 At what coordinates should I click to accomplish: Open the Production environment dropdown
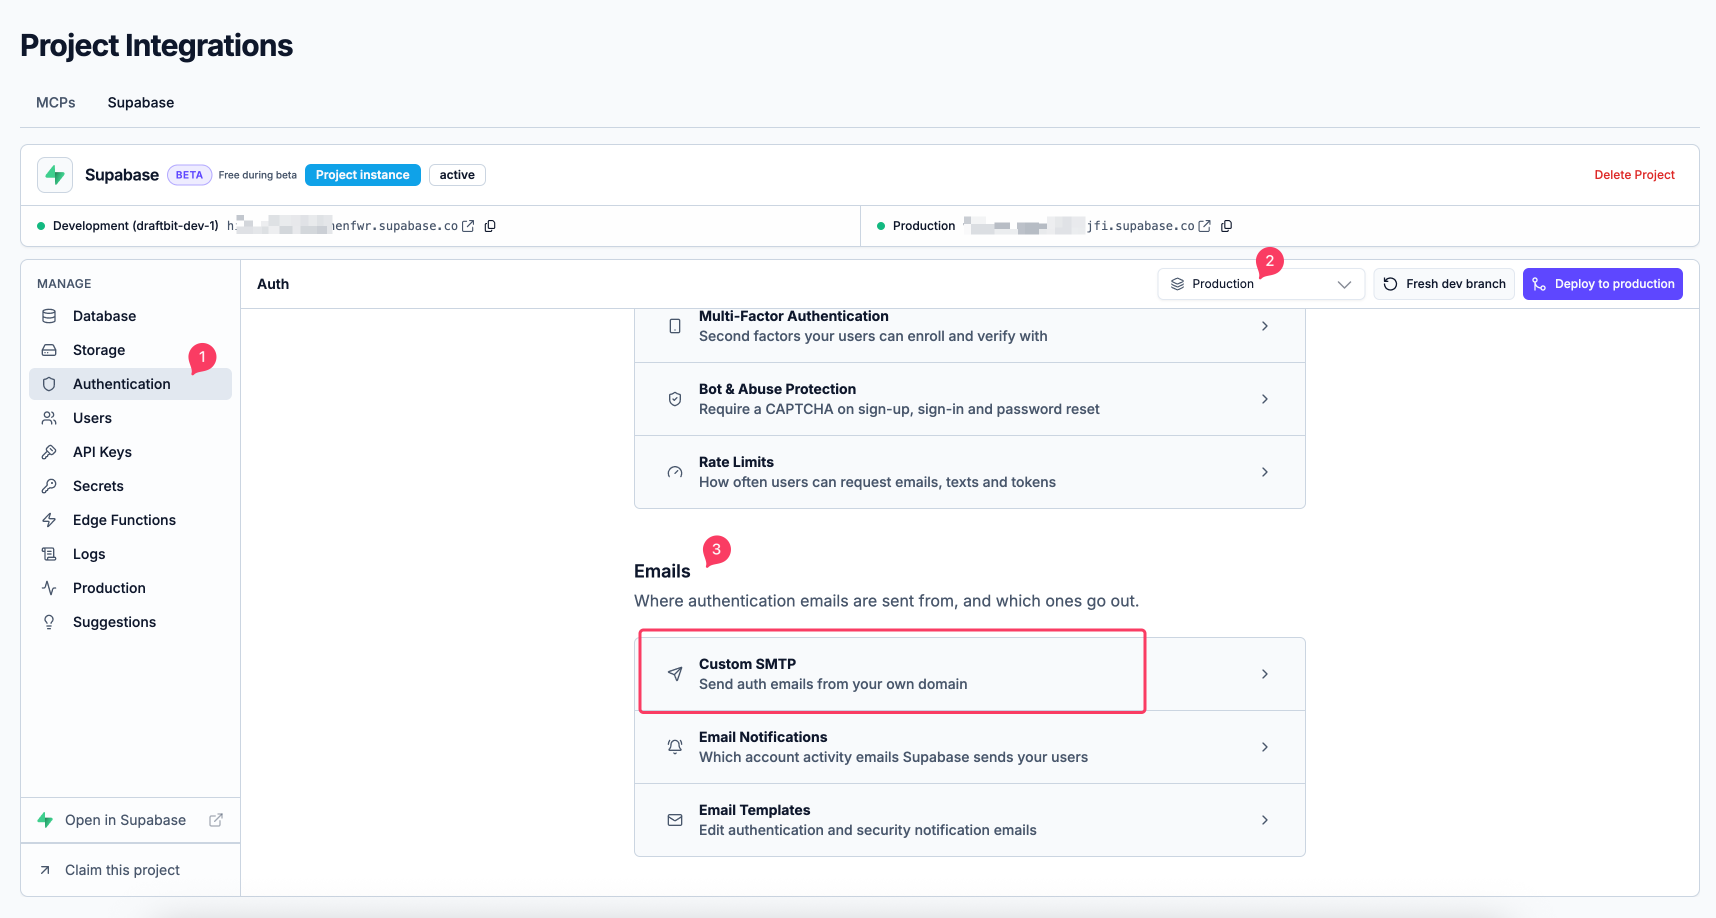1261,284
